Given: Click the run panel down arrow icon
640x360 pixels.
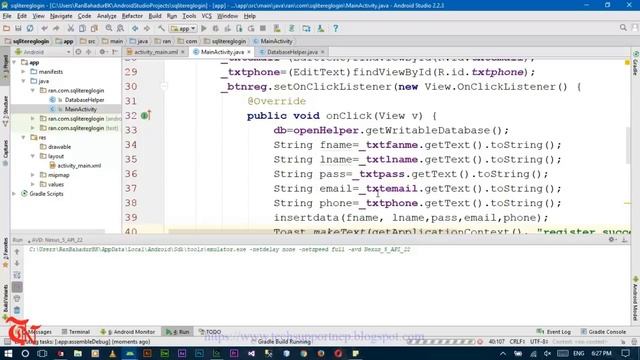Looking at the screenshot, I should click(x=17, y=264).
